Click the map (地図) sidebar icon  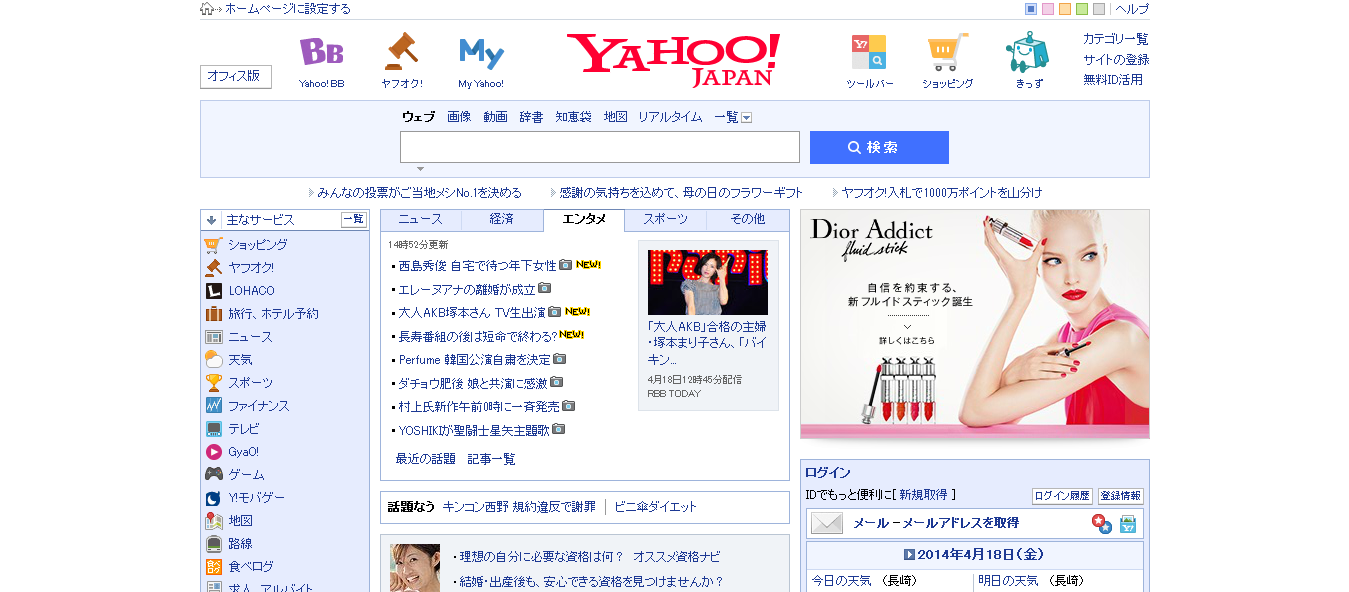(x=213, y=521)
